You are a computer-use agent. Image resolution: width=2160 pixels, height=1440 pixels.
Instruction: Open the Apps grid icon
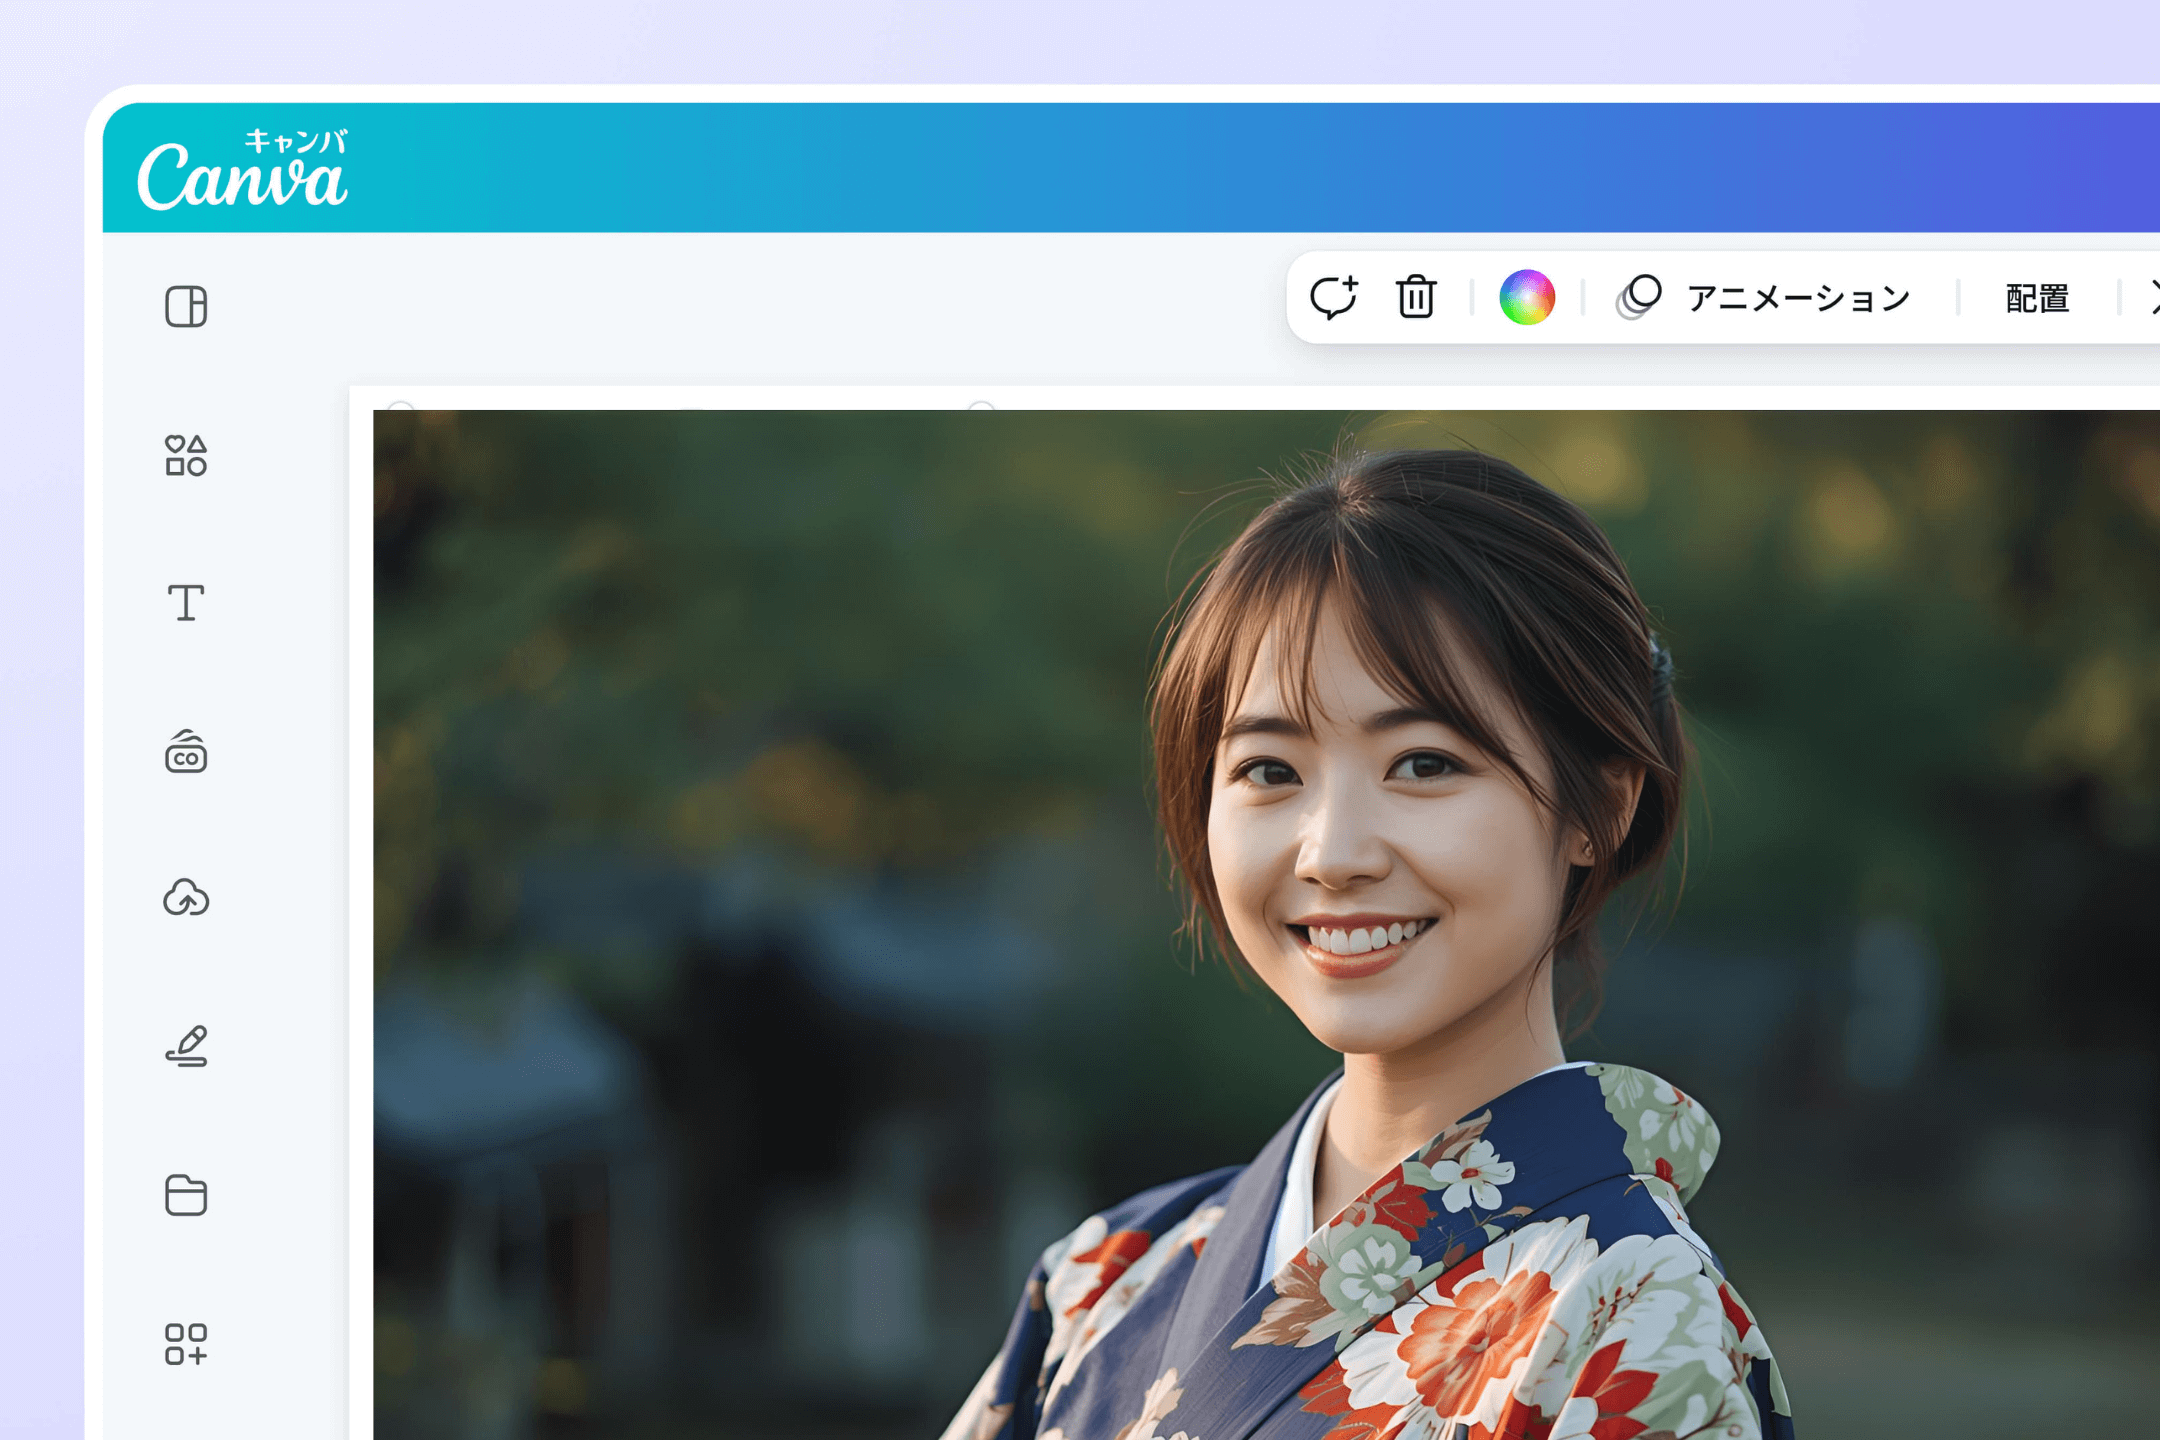186,1344
